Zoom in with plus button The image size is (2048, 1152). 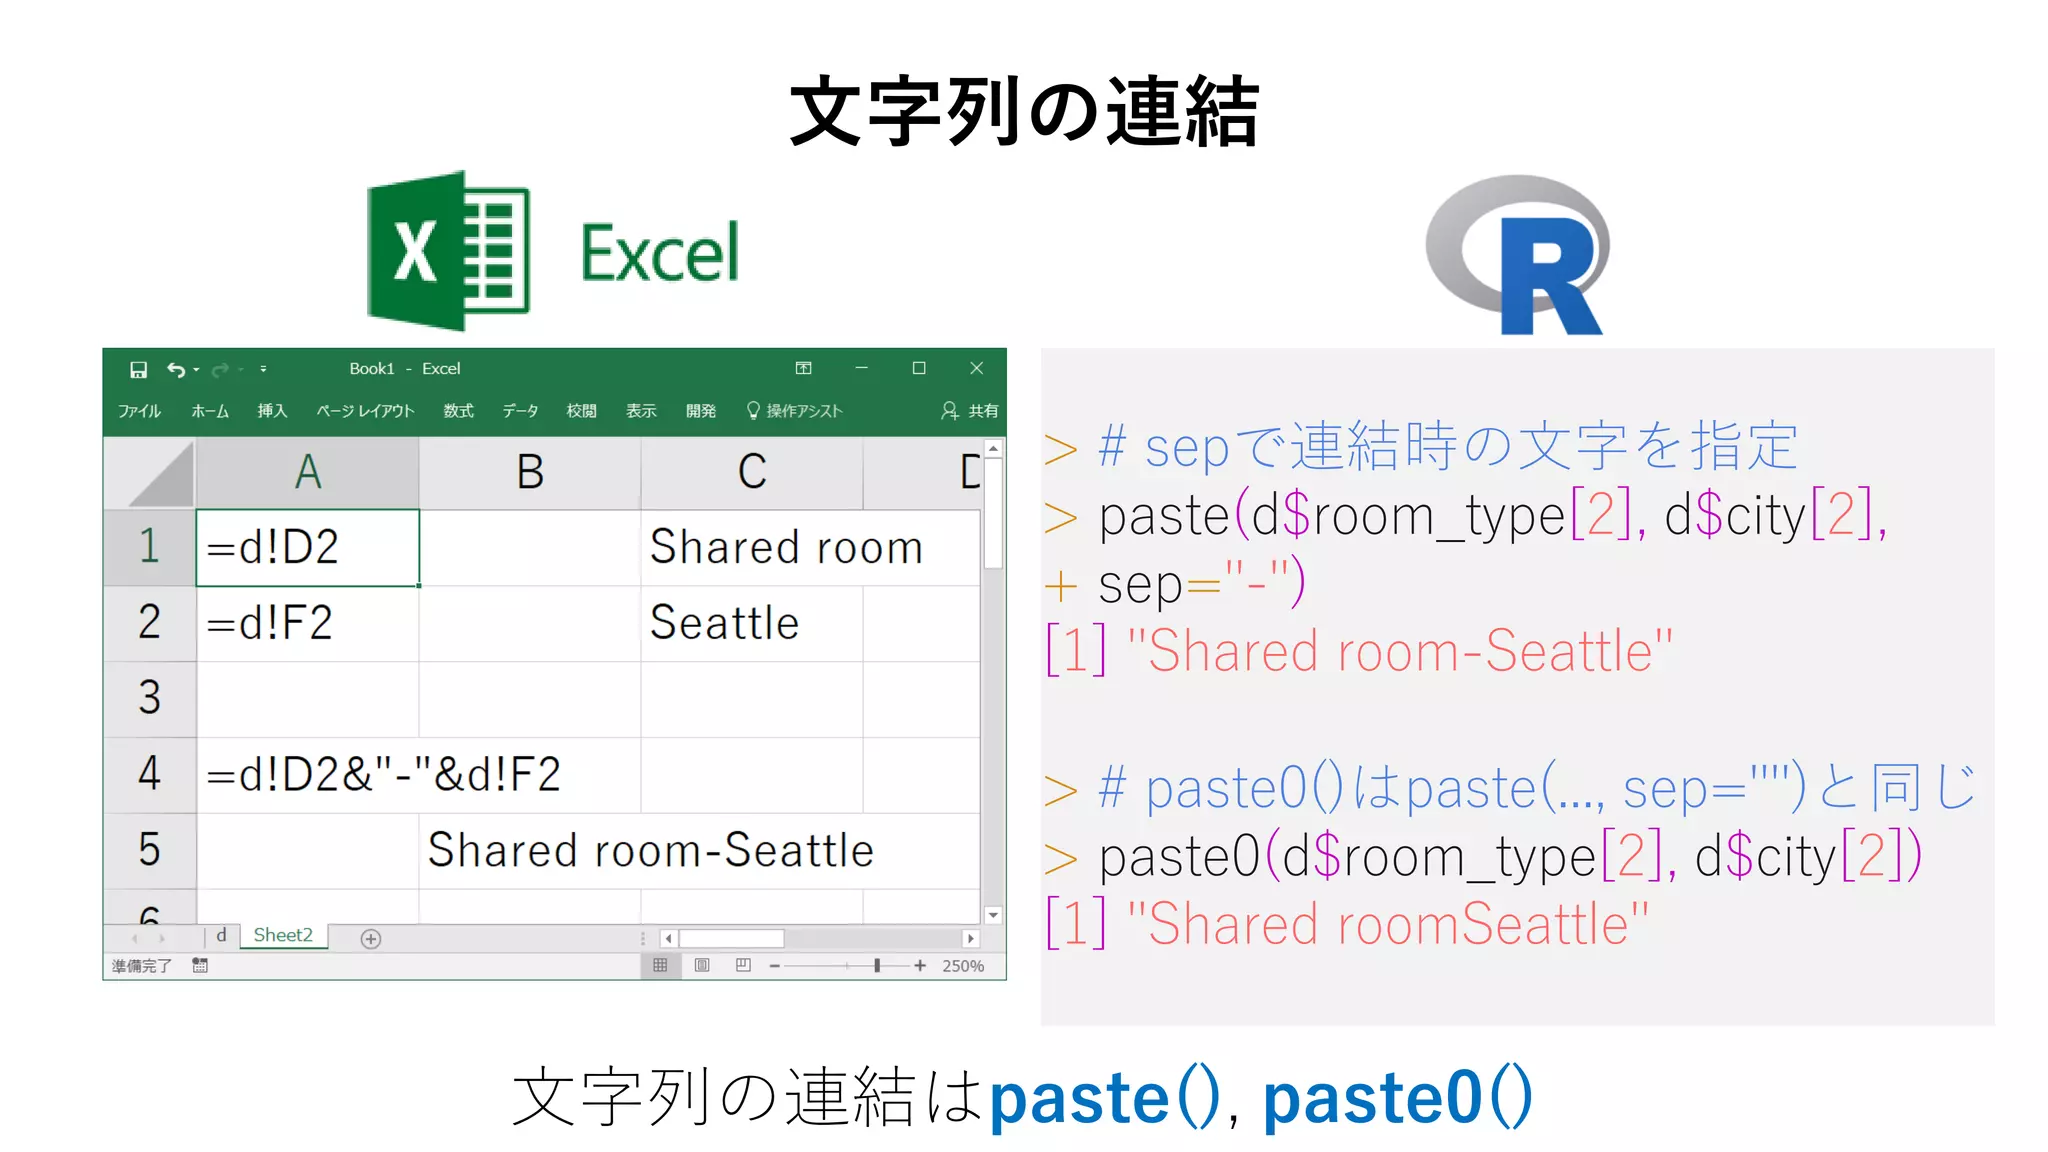click(x=920, y=966)
